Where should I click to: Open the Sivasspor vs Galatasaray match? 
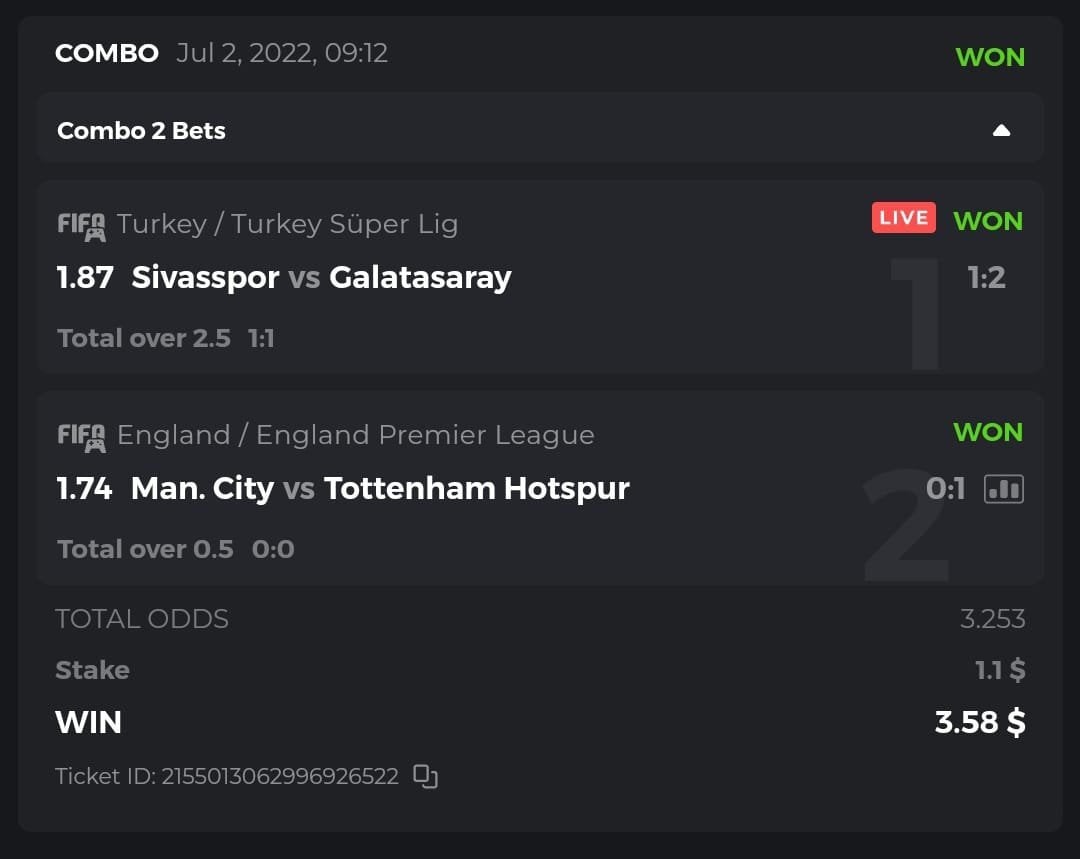(321, 277)
